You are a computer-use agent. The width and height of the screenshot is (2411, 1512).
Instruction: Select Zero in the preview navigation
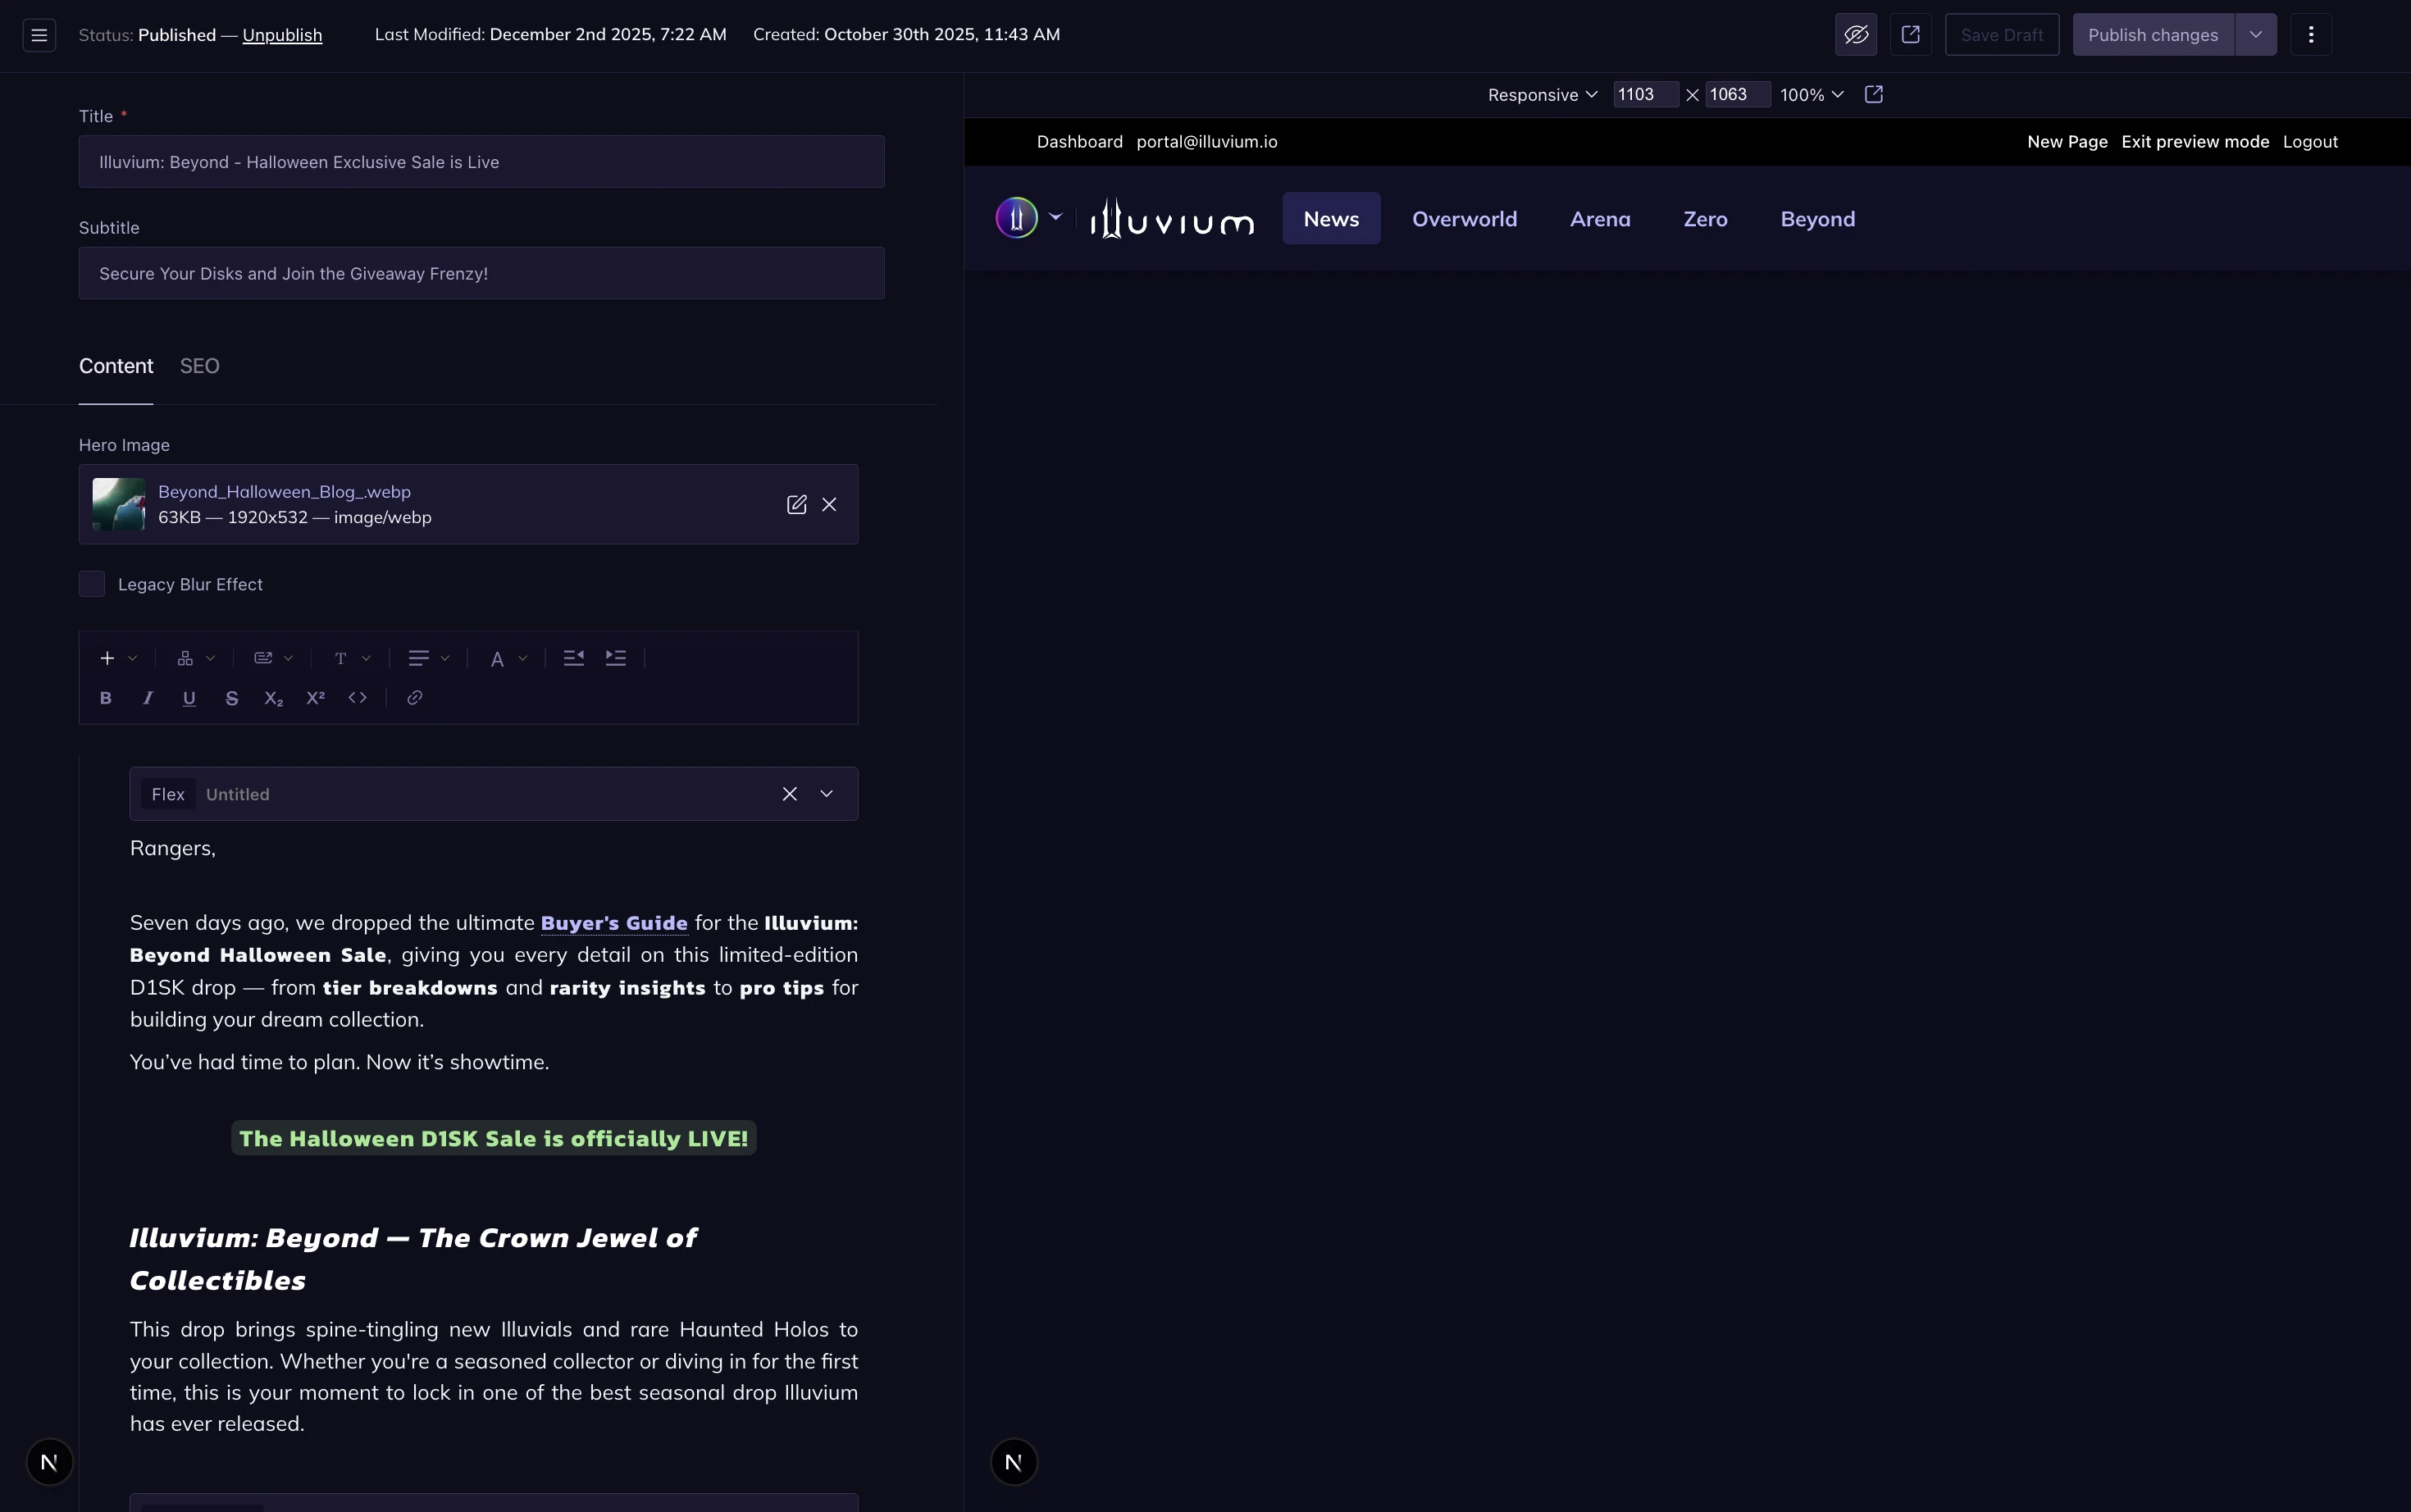[x=1705, y=218]
